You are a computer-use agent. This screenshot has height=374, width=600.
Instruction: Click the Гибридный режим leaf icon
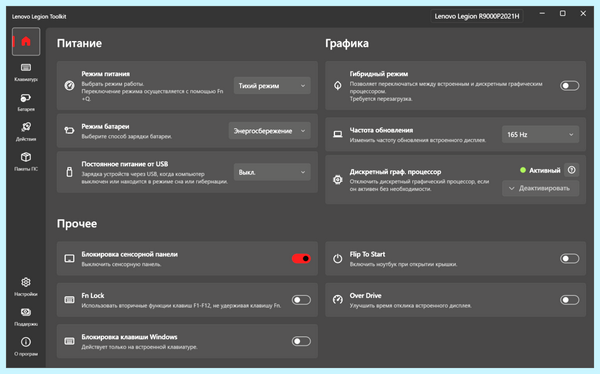point(338,85)
